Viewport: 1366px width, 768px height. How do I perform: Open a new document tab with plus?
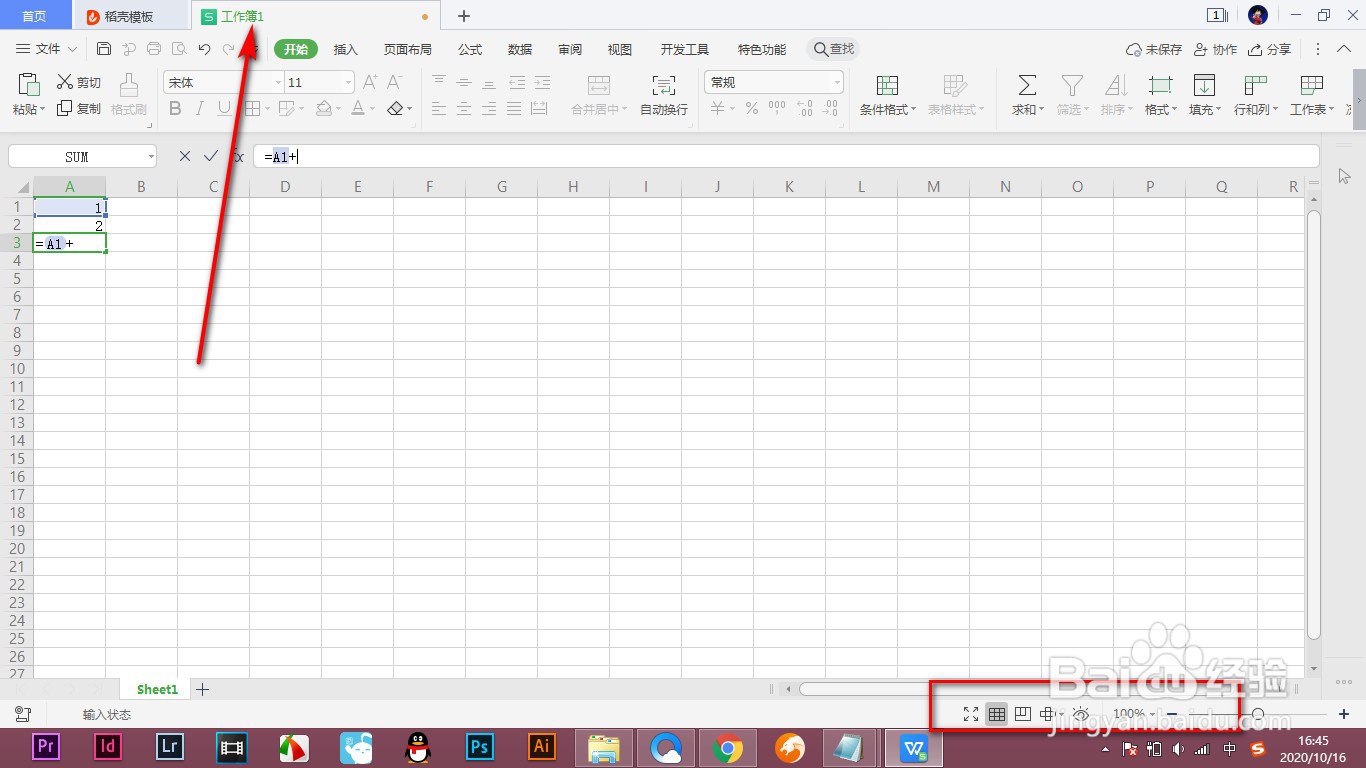pyautogui.click(x=464, y=16)
